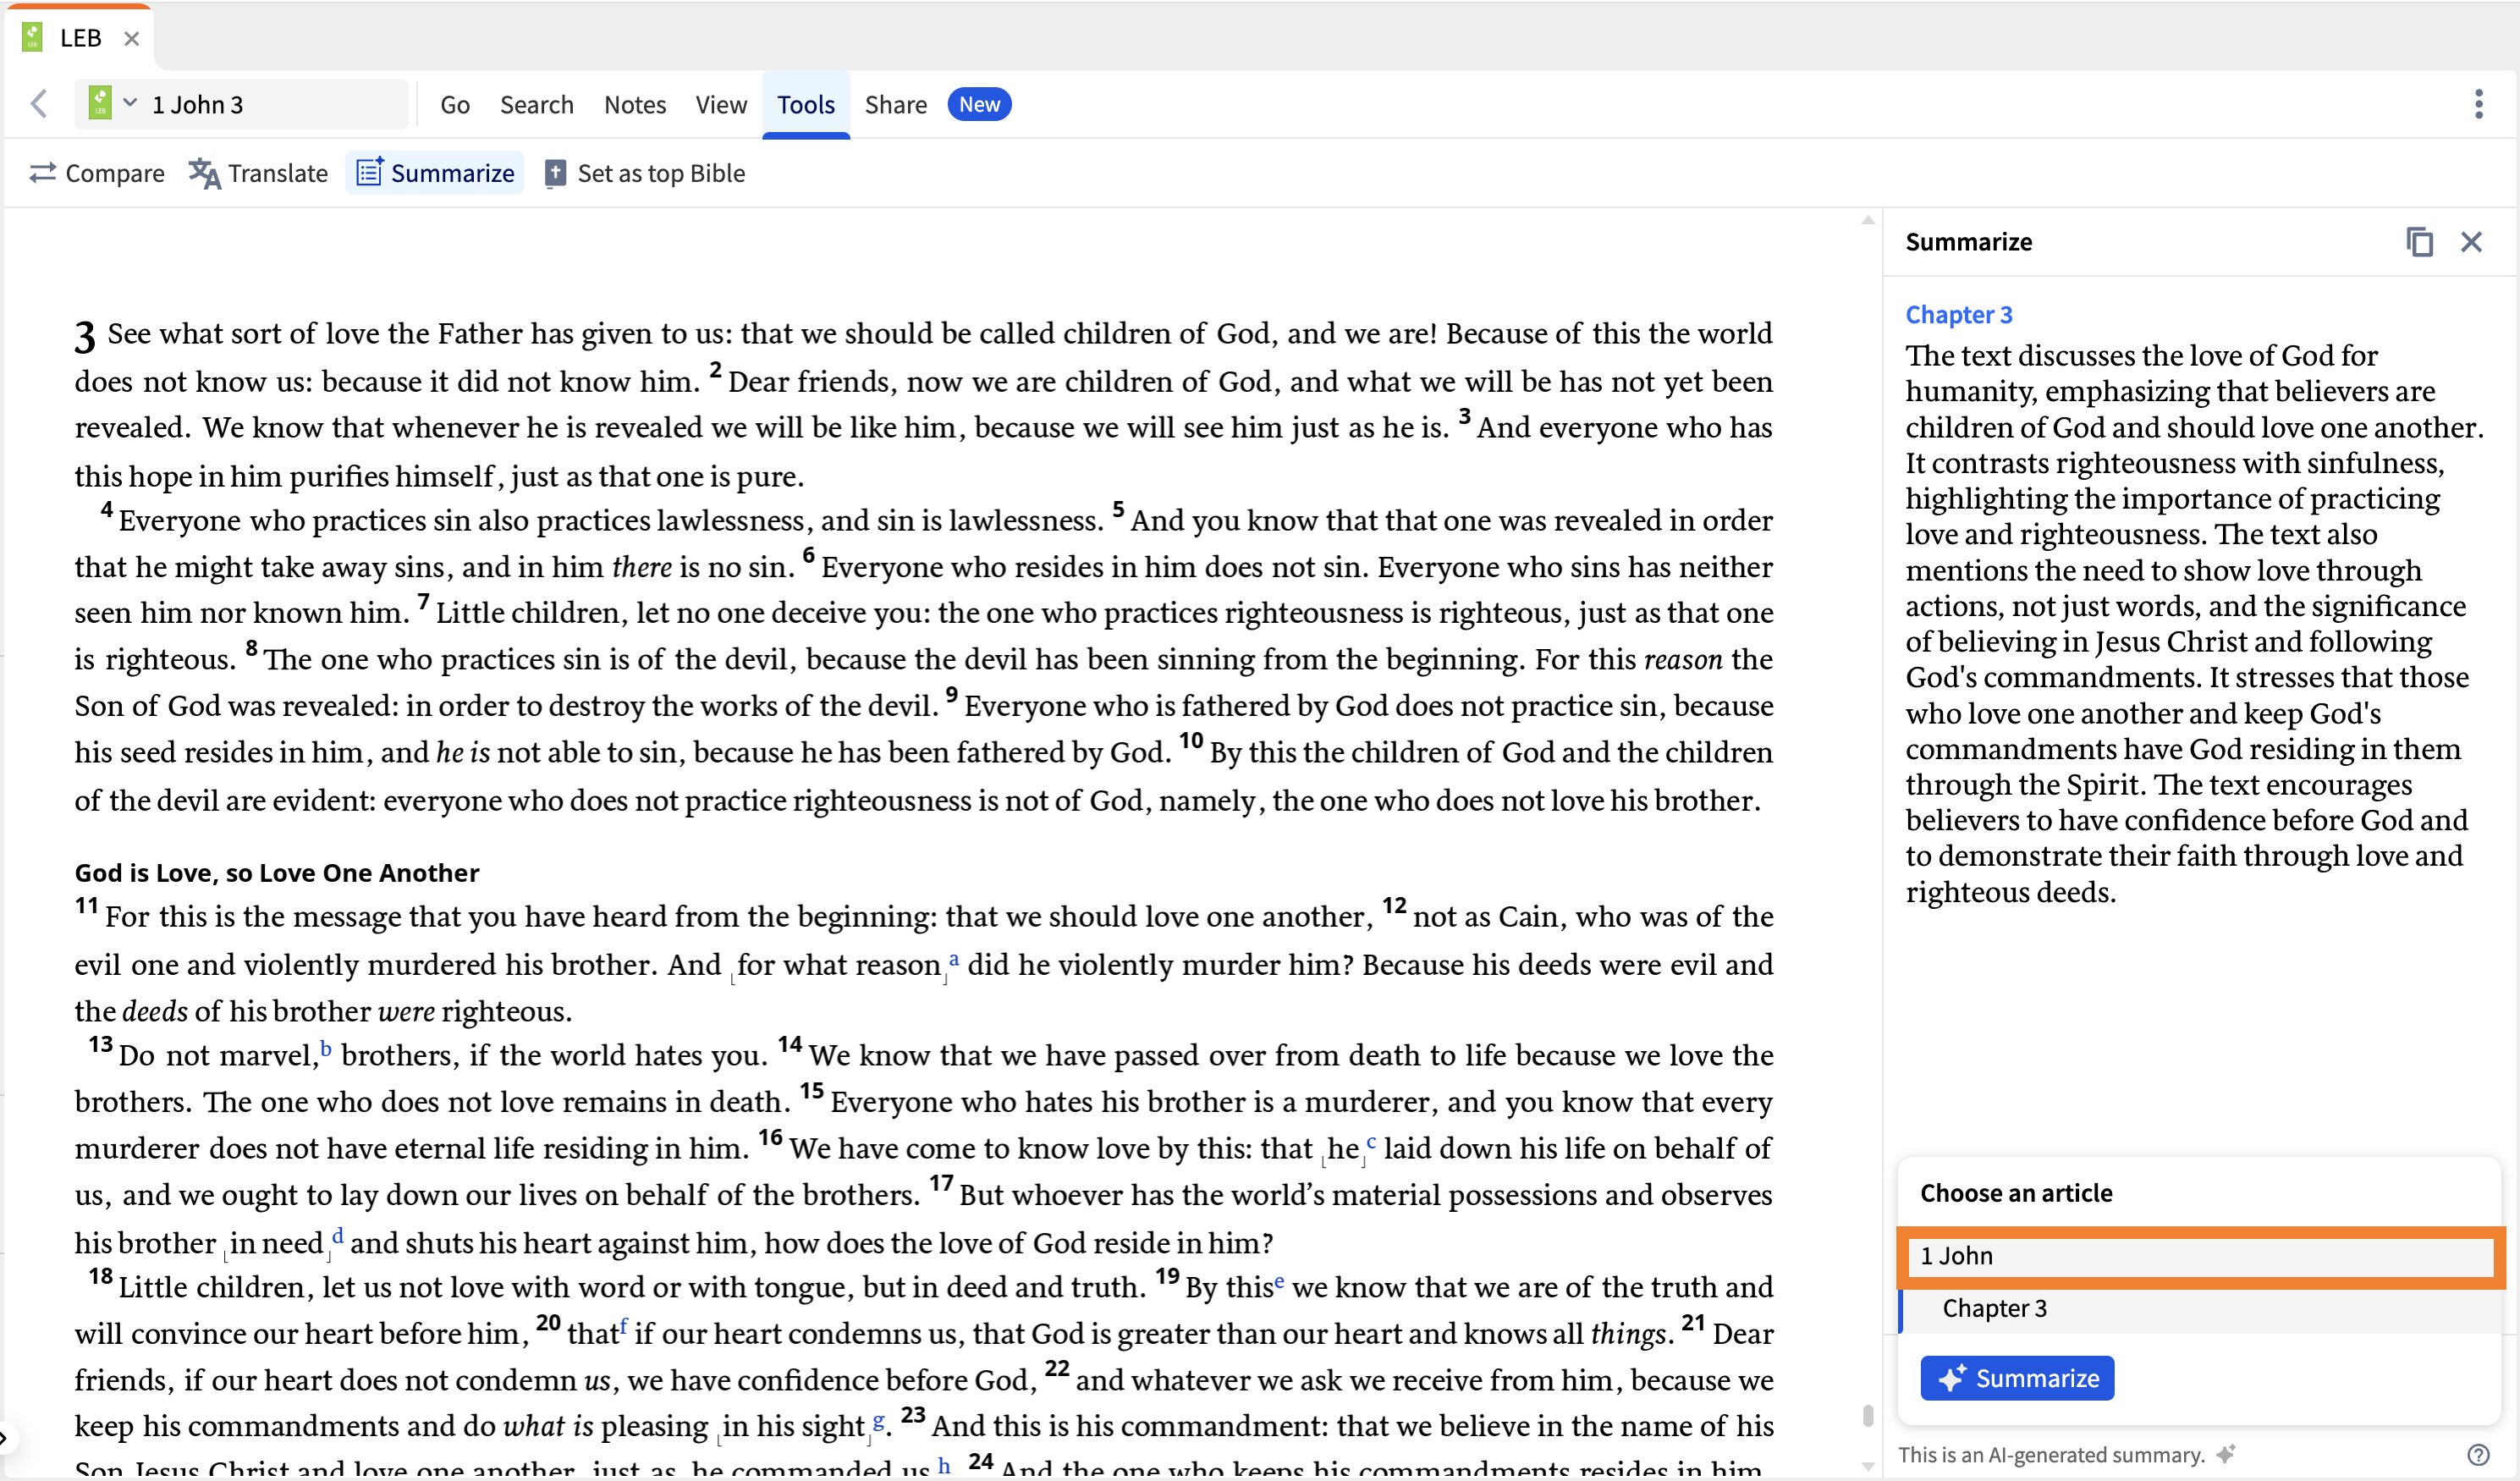
Task: Click Set as top Bible
Action: point(645,173)
